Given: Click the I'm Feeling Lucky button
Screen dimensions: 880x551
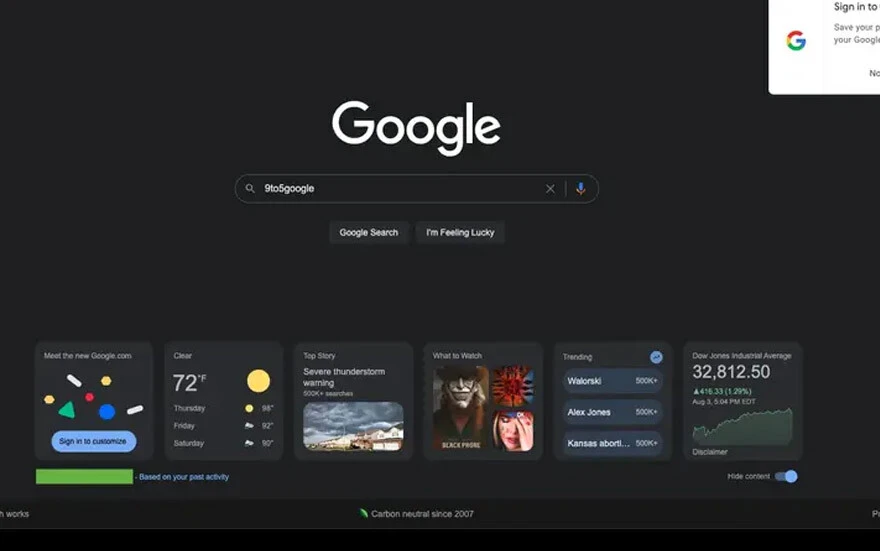Looking at the screenshot, I should 460,232.
